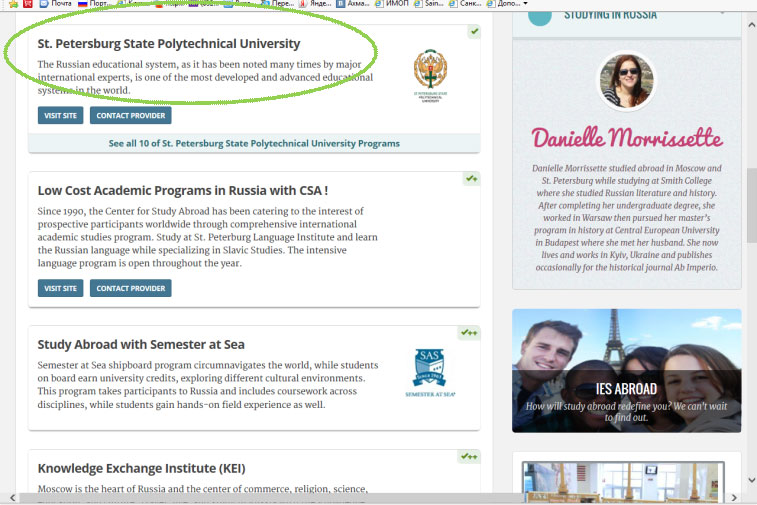Click vertical scrollbar down arrow
This screenshot has height=505, width=757.
[x=752, y=480]
